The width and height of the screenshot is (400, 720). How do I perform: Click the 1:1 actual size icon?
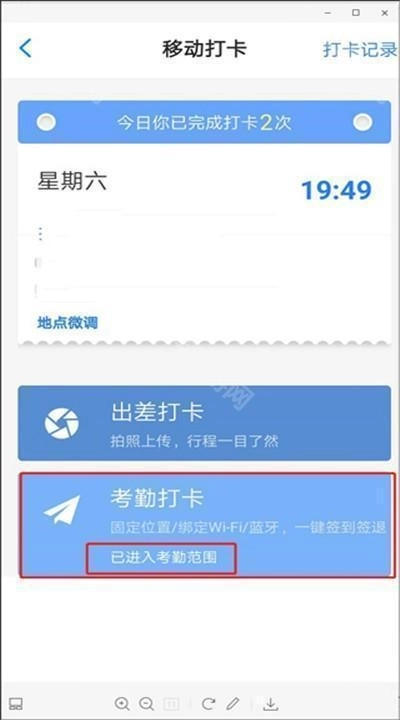[171, 703]
